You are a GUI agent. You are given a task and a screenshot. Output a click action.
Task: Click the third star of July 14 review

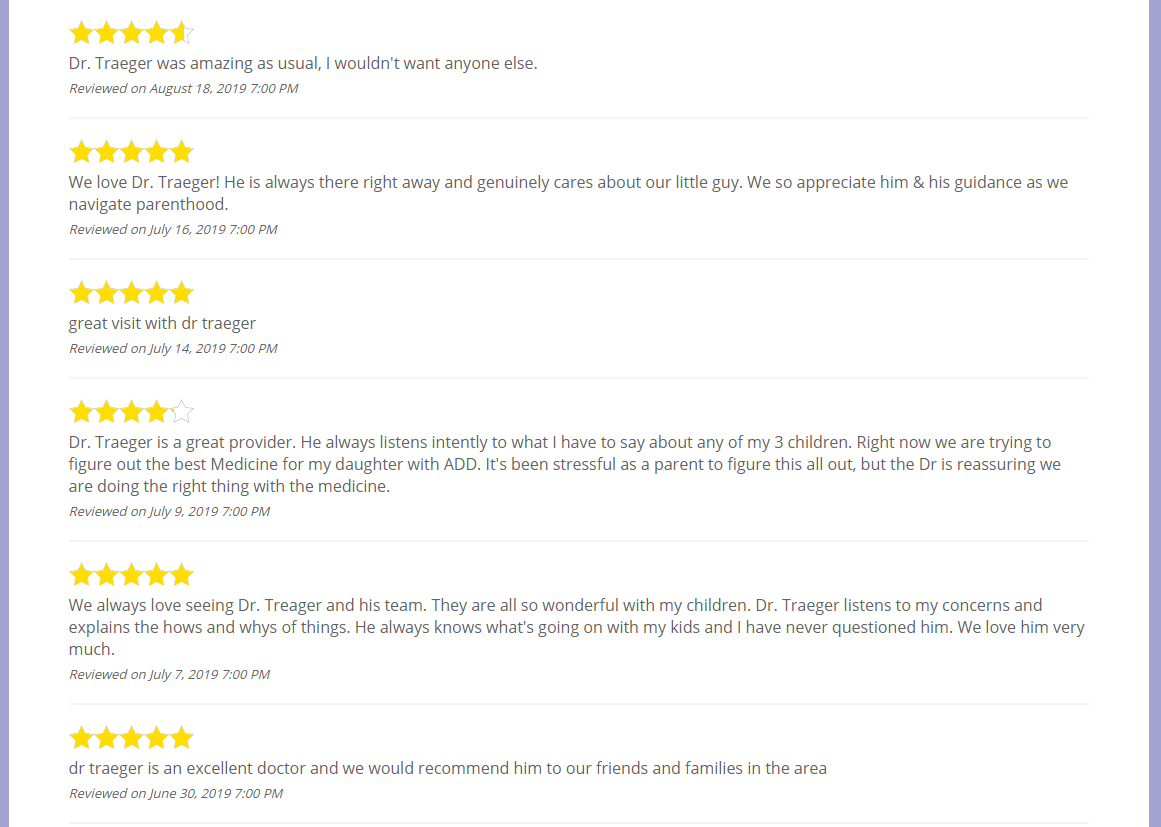132,292
